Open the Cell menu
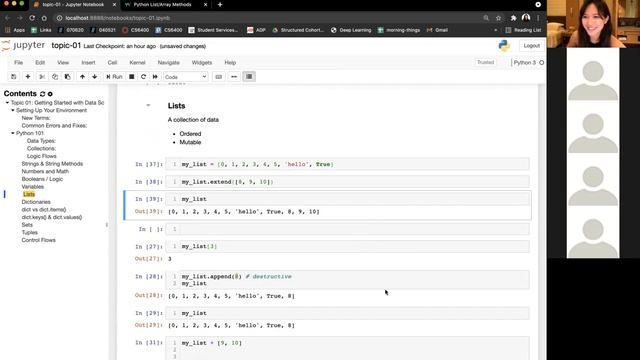 [112, 62]
